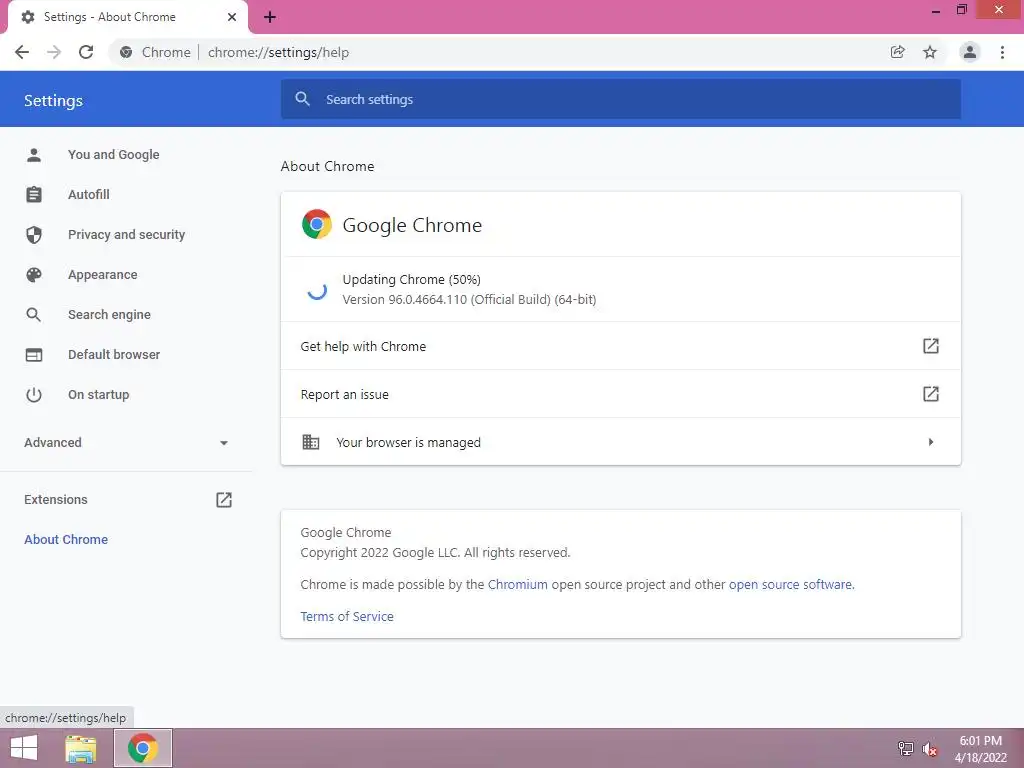Screen dimensions: 1024x768
Task: Open On startup settings
Action: tap(99, 394)
